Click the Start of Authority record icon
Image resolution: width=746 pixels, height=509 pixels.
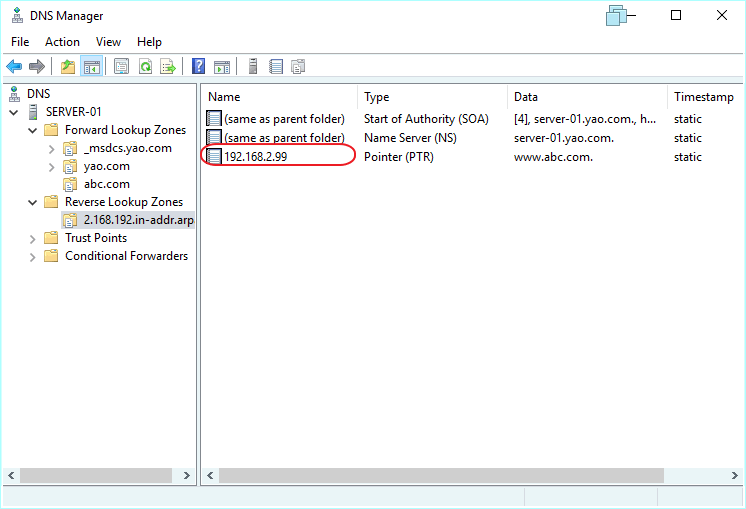click(214, 118)
